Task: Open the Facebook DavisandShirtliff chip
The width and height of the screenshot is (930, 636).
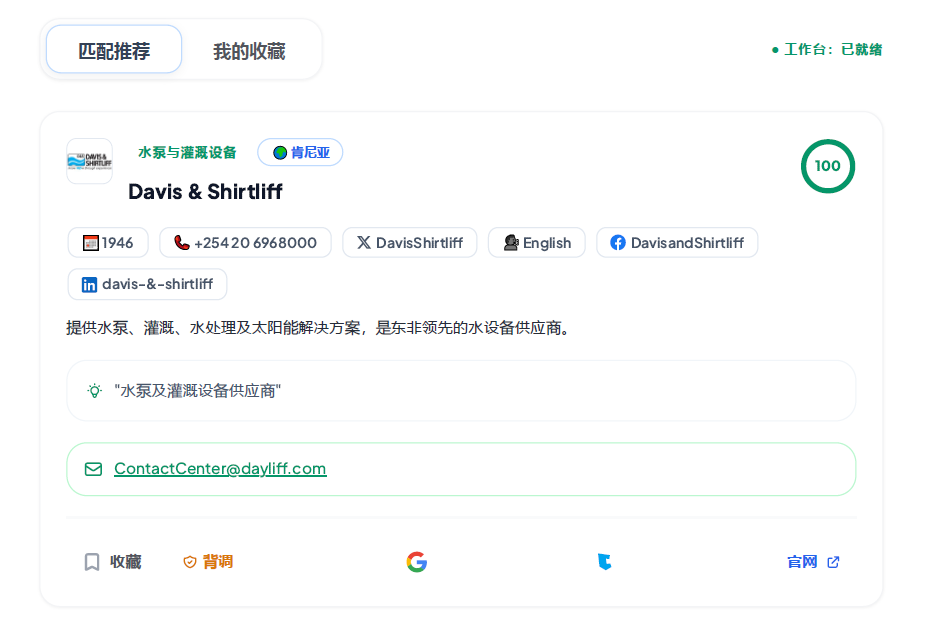Action: (677, 243)
